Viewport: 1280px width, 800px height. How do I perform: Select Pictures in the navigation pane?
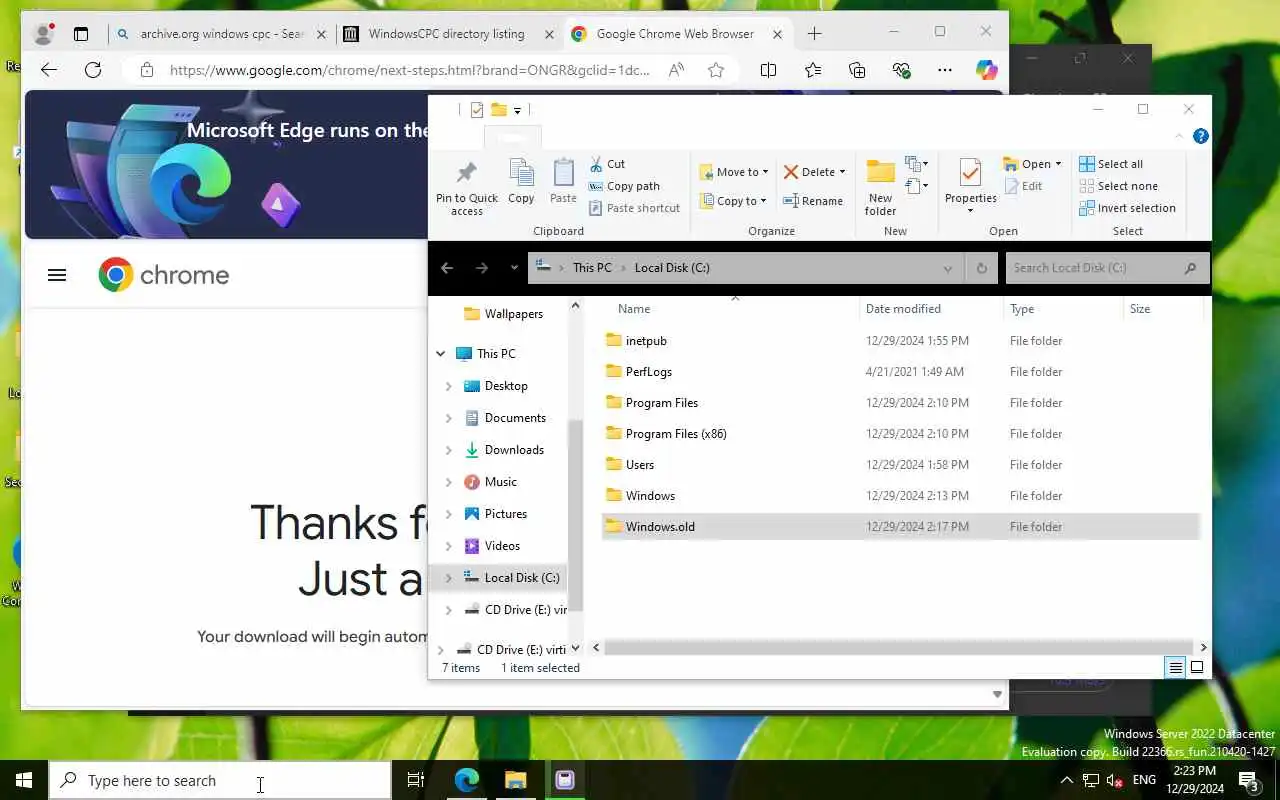pos(505,514)
